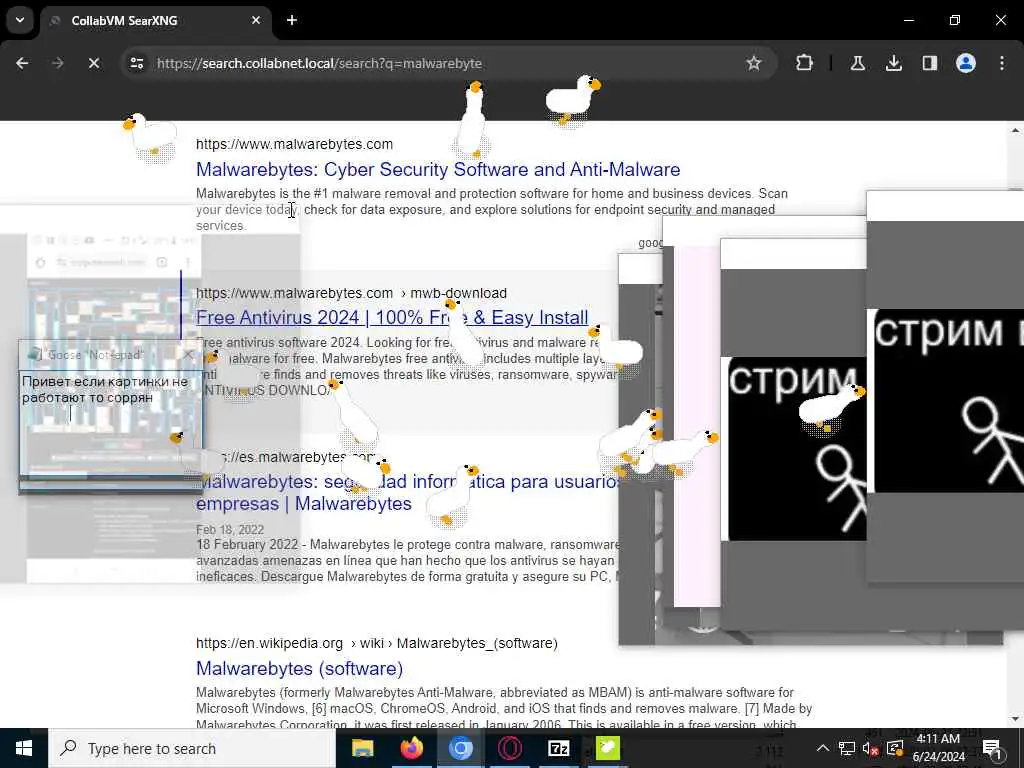Open Free Antivirus 2024 result link
This screenshot has width=1024, height=768.
pyautogui.click(x=392, y=317)
